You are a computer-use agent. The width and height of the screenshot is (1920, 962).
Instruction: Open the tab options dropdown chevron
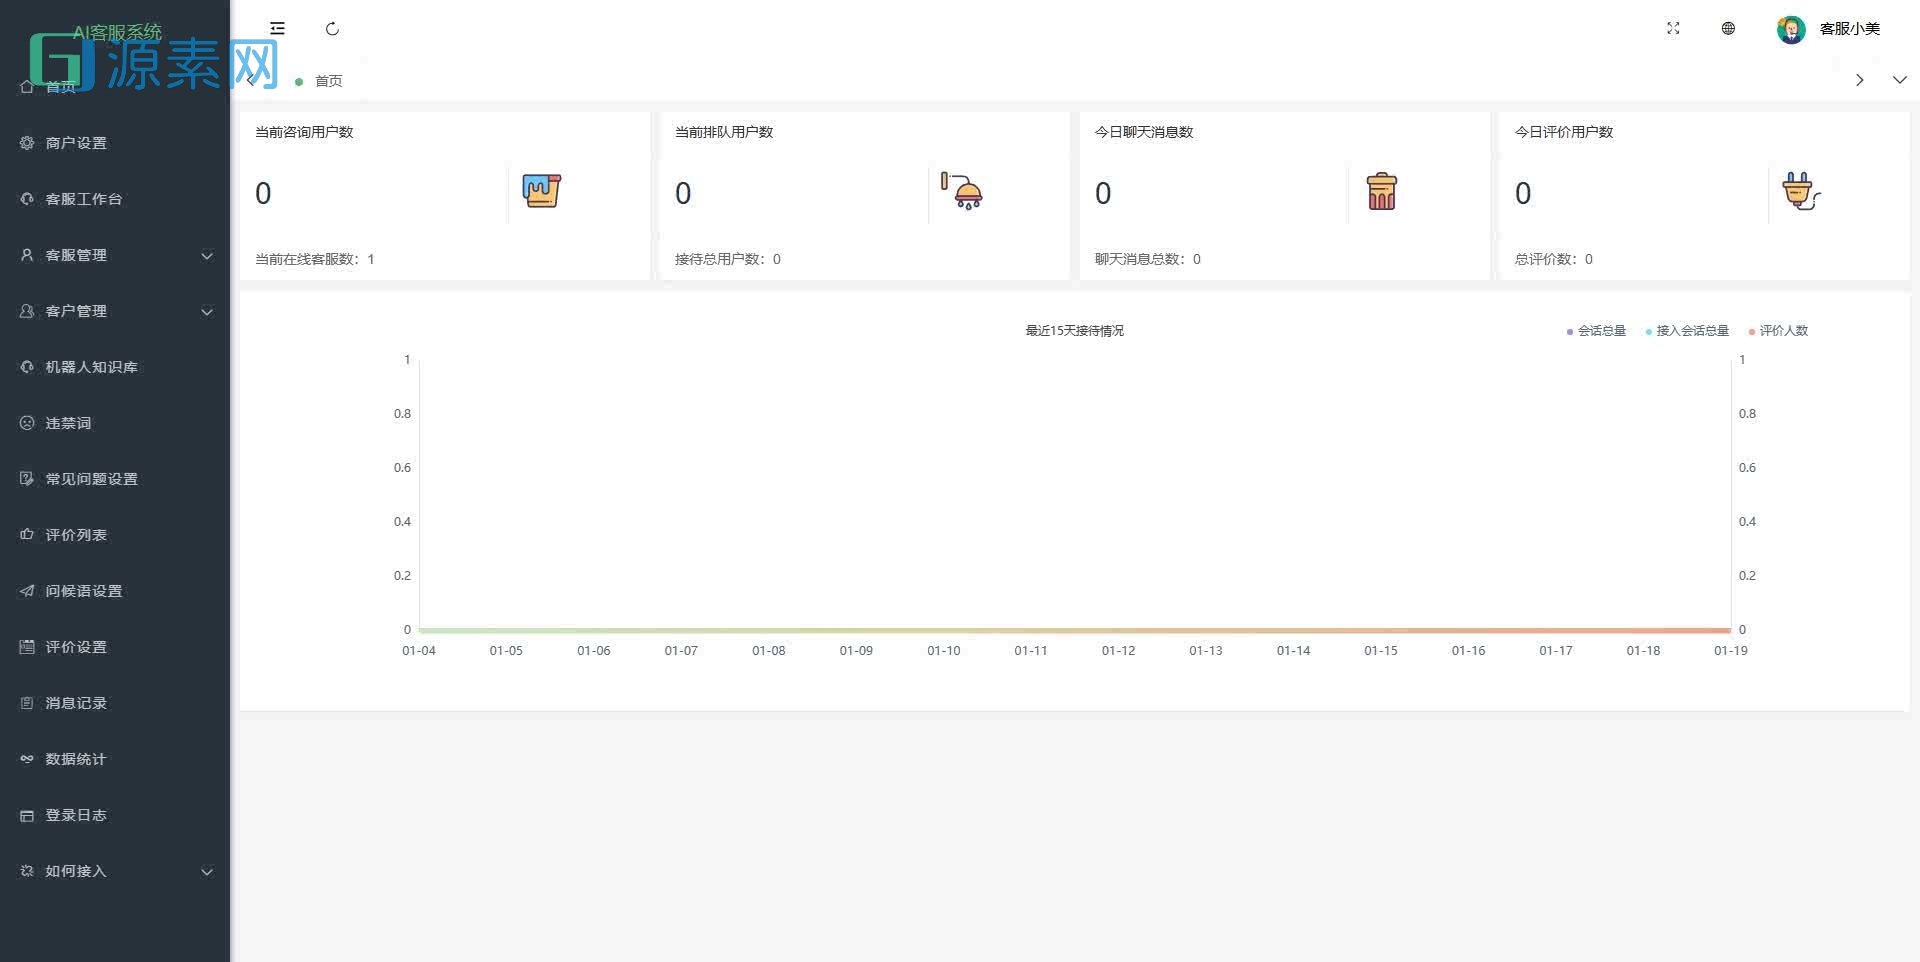[1899, 80]
